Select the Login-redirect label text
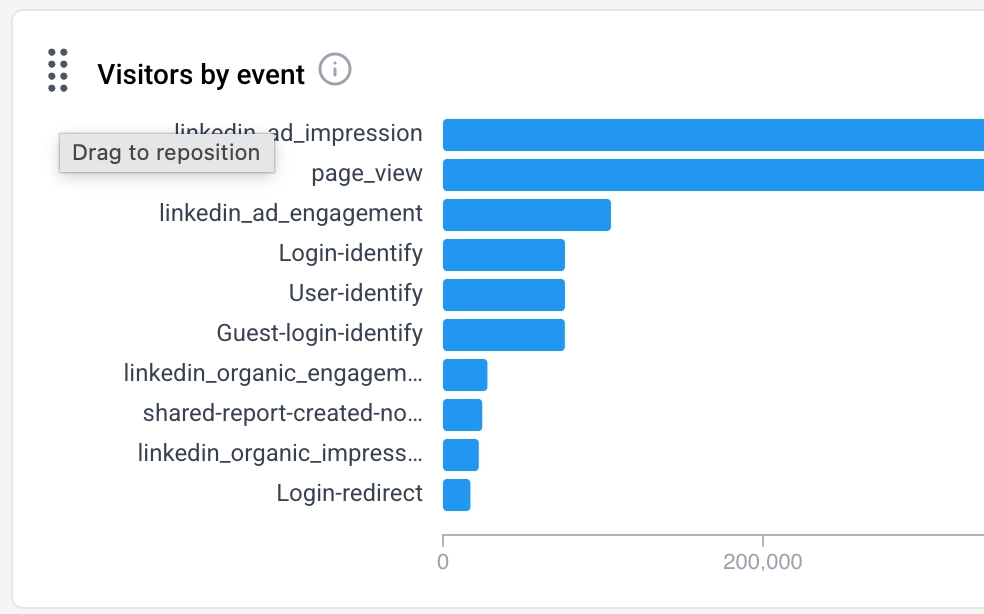The width and height of the screenshot is (984, 614). tap(349, 493)
